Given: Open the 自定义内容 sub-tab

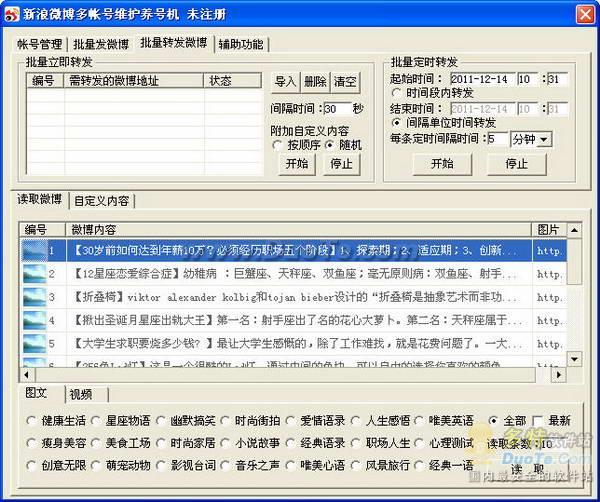Looking at the screenshot, I should (101, 201).
